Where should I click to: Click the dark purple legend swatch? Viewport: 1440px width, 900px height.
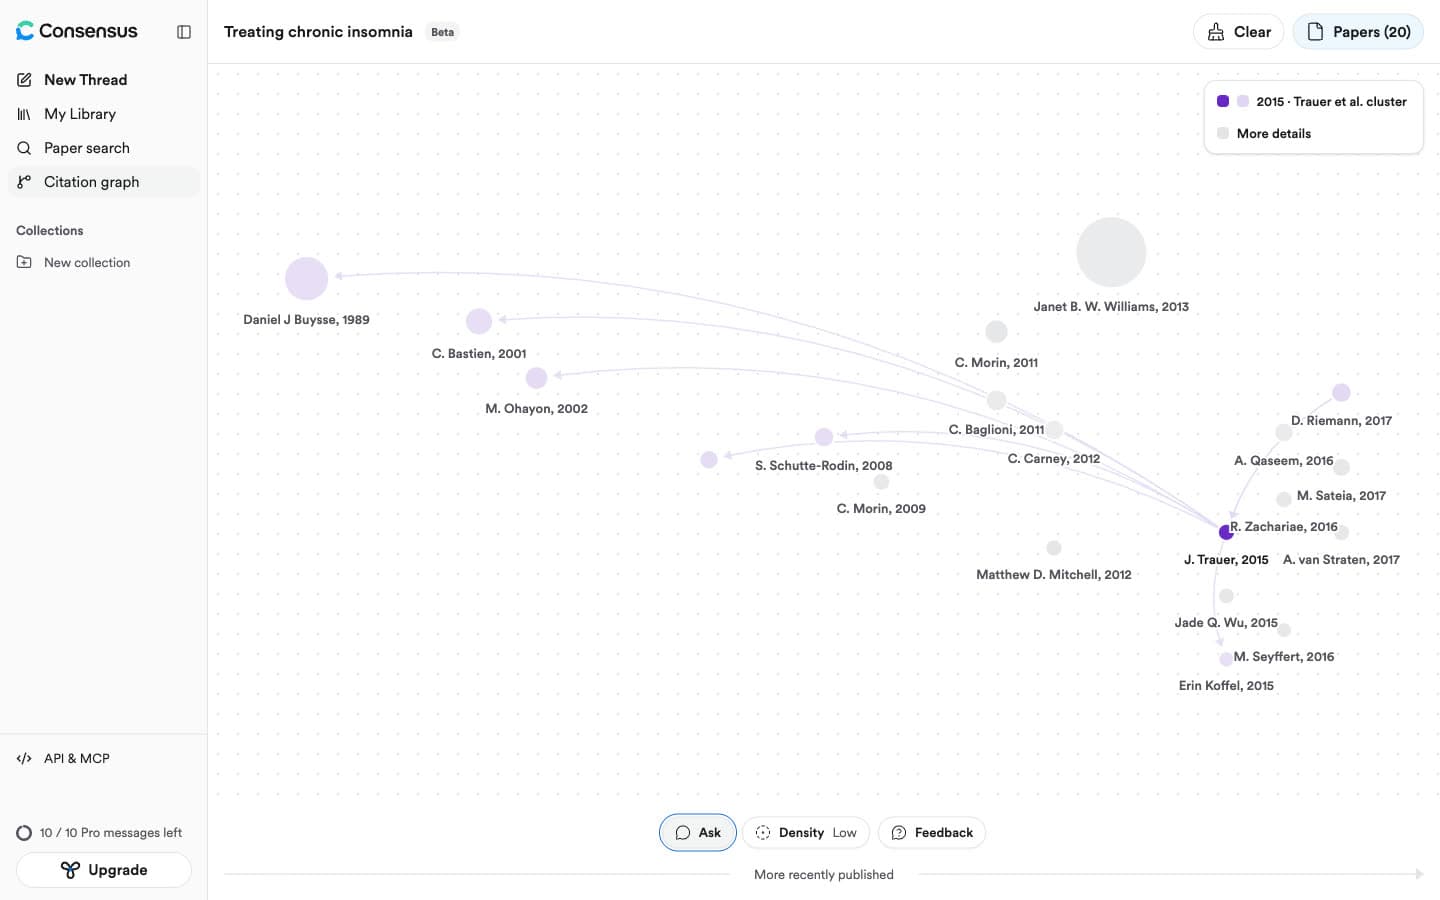tap(1223, 101)
